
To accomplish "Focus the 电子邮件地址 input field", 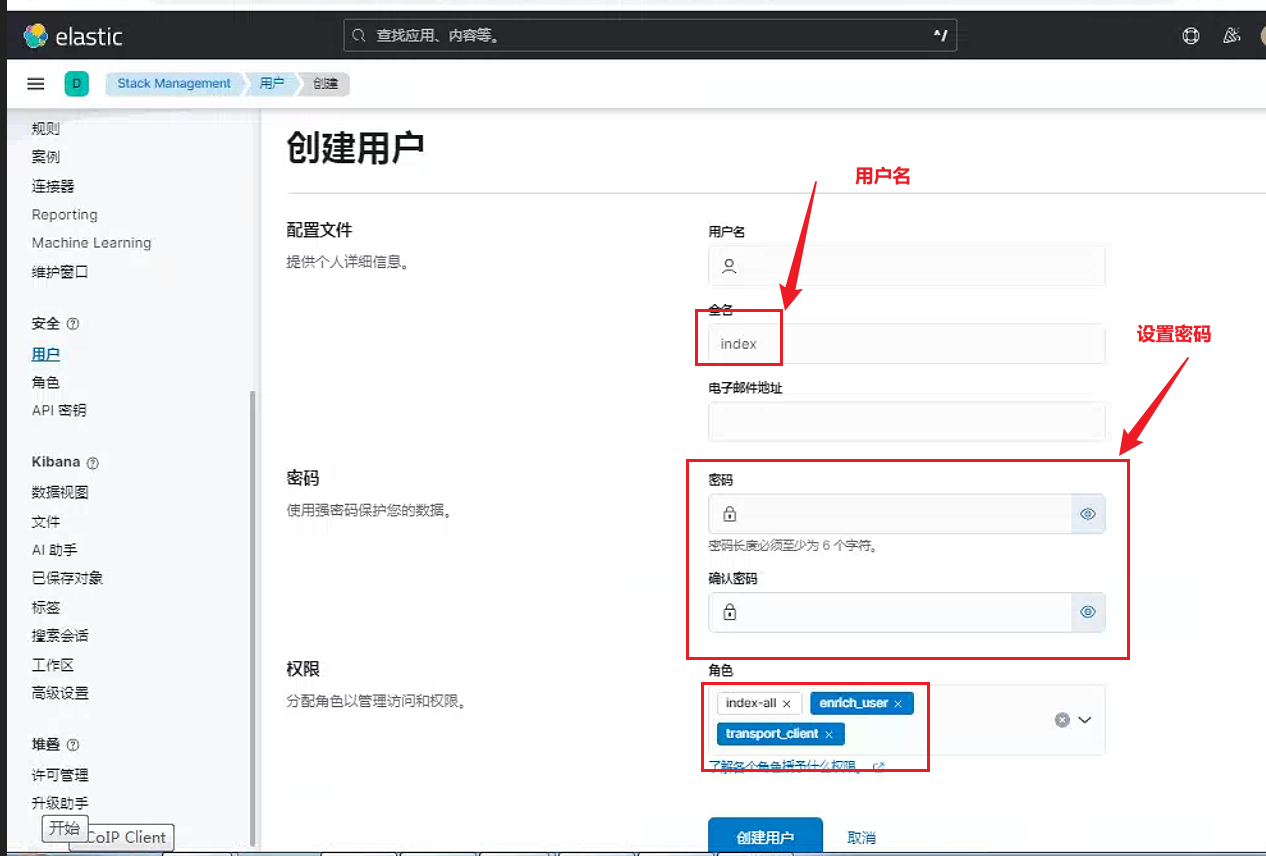I will [907, 422].
